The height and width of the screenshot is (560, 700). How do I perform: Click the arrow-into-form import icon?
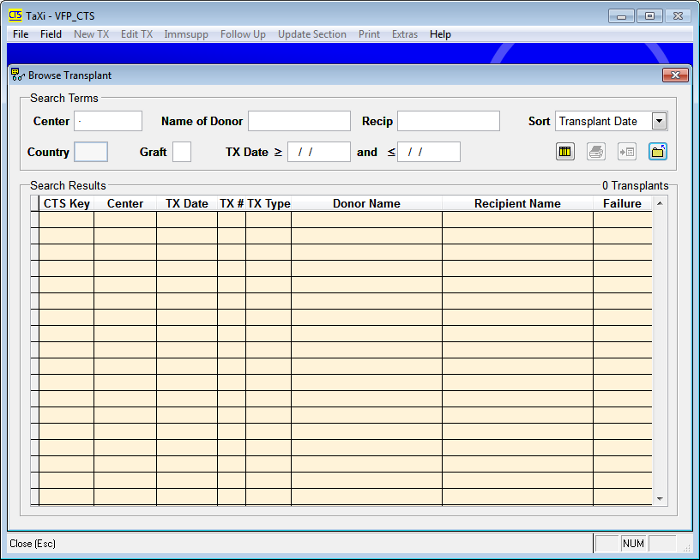(x=627, y=152)
